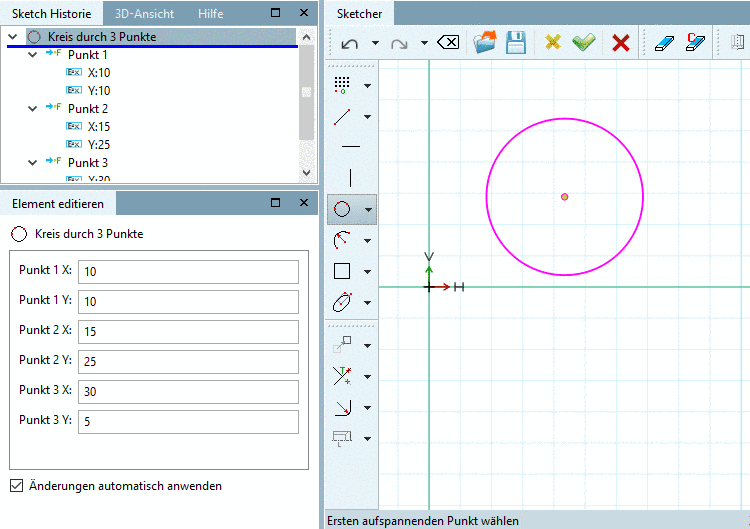Screen dimensions: 750x529
Task: Select the point grid tool icon
Action: pos(342,85)
